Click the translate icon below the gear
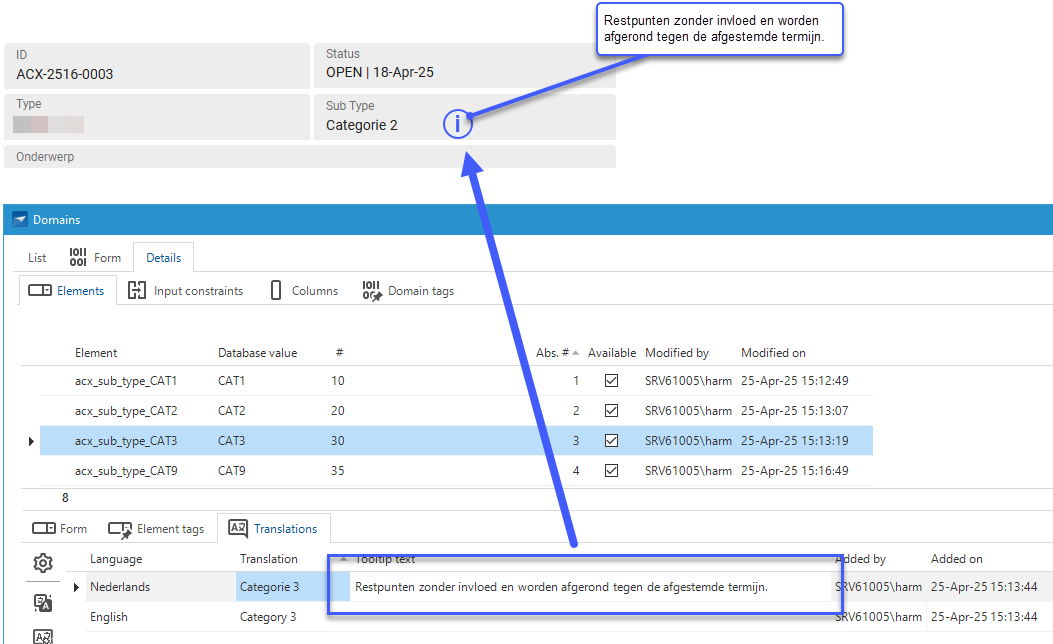This screenshot has width=1053, height=644. point(43,602)
